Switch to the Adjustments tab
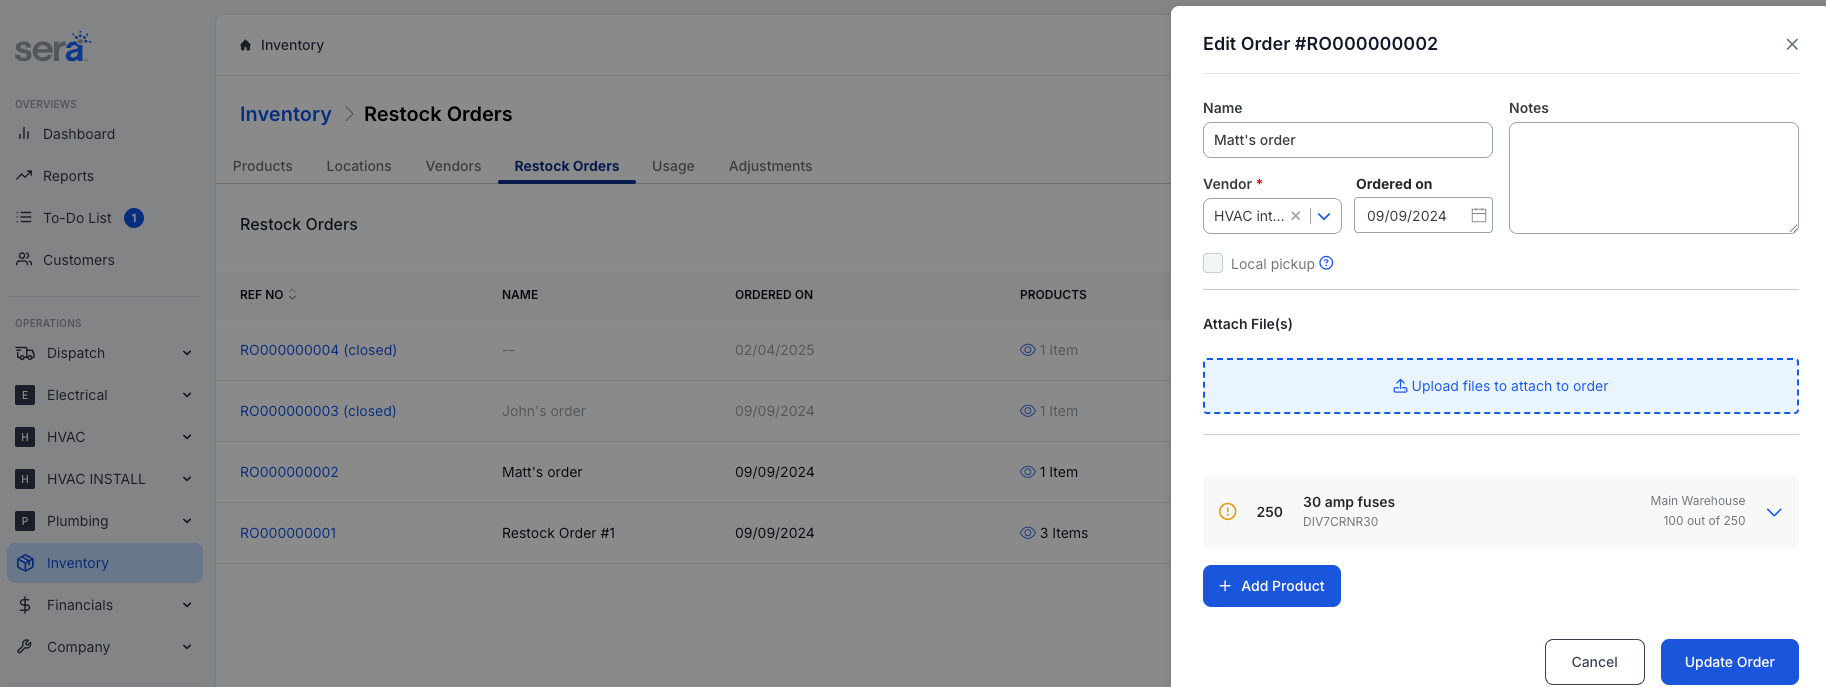The width and height of the screenshot is (1826, 687). click(x=770, y=166)
